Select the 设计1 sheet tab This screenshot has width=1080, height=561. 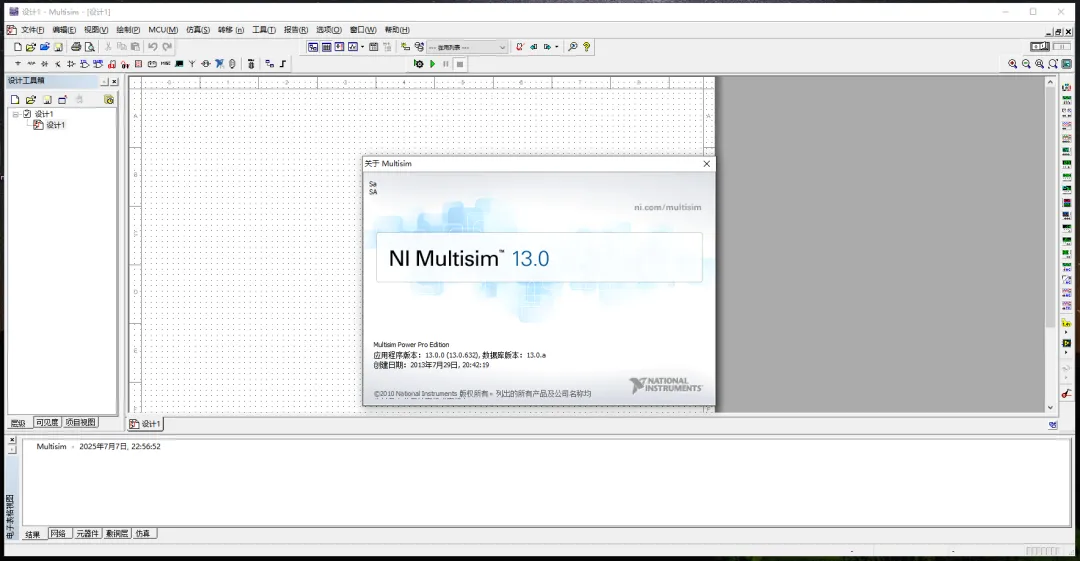coord(145,424)
